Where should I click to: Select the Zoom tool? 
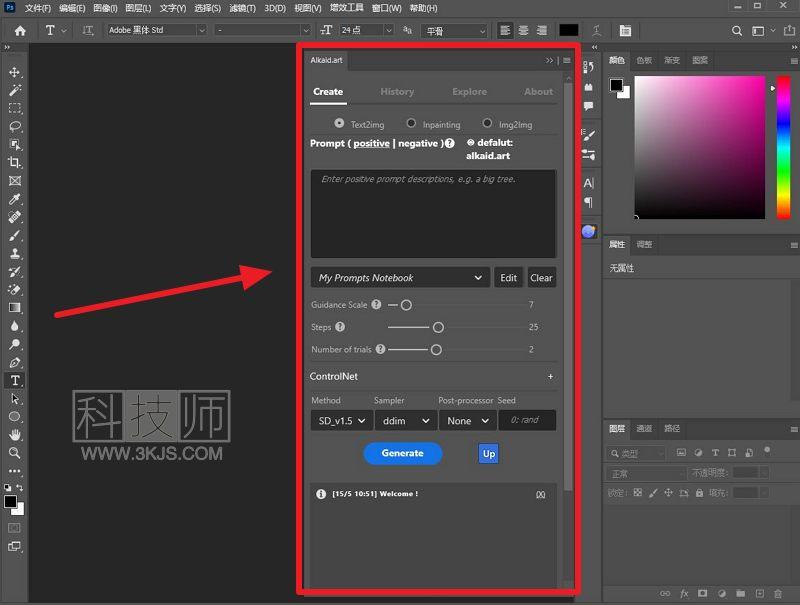14,453
